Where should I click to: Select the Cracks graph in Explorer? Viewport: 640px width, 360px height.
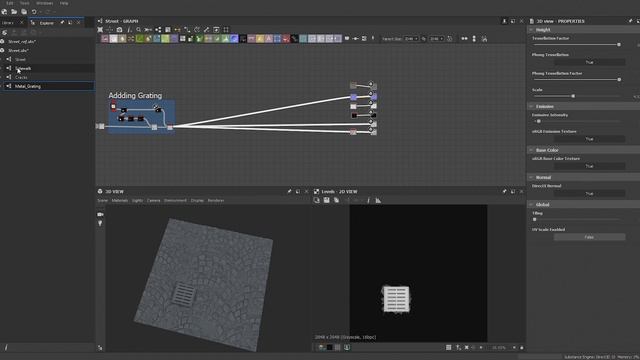(x=21, y=78)
